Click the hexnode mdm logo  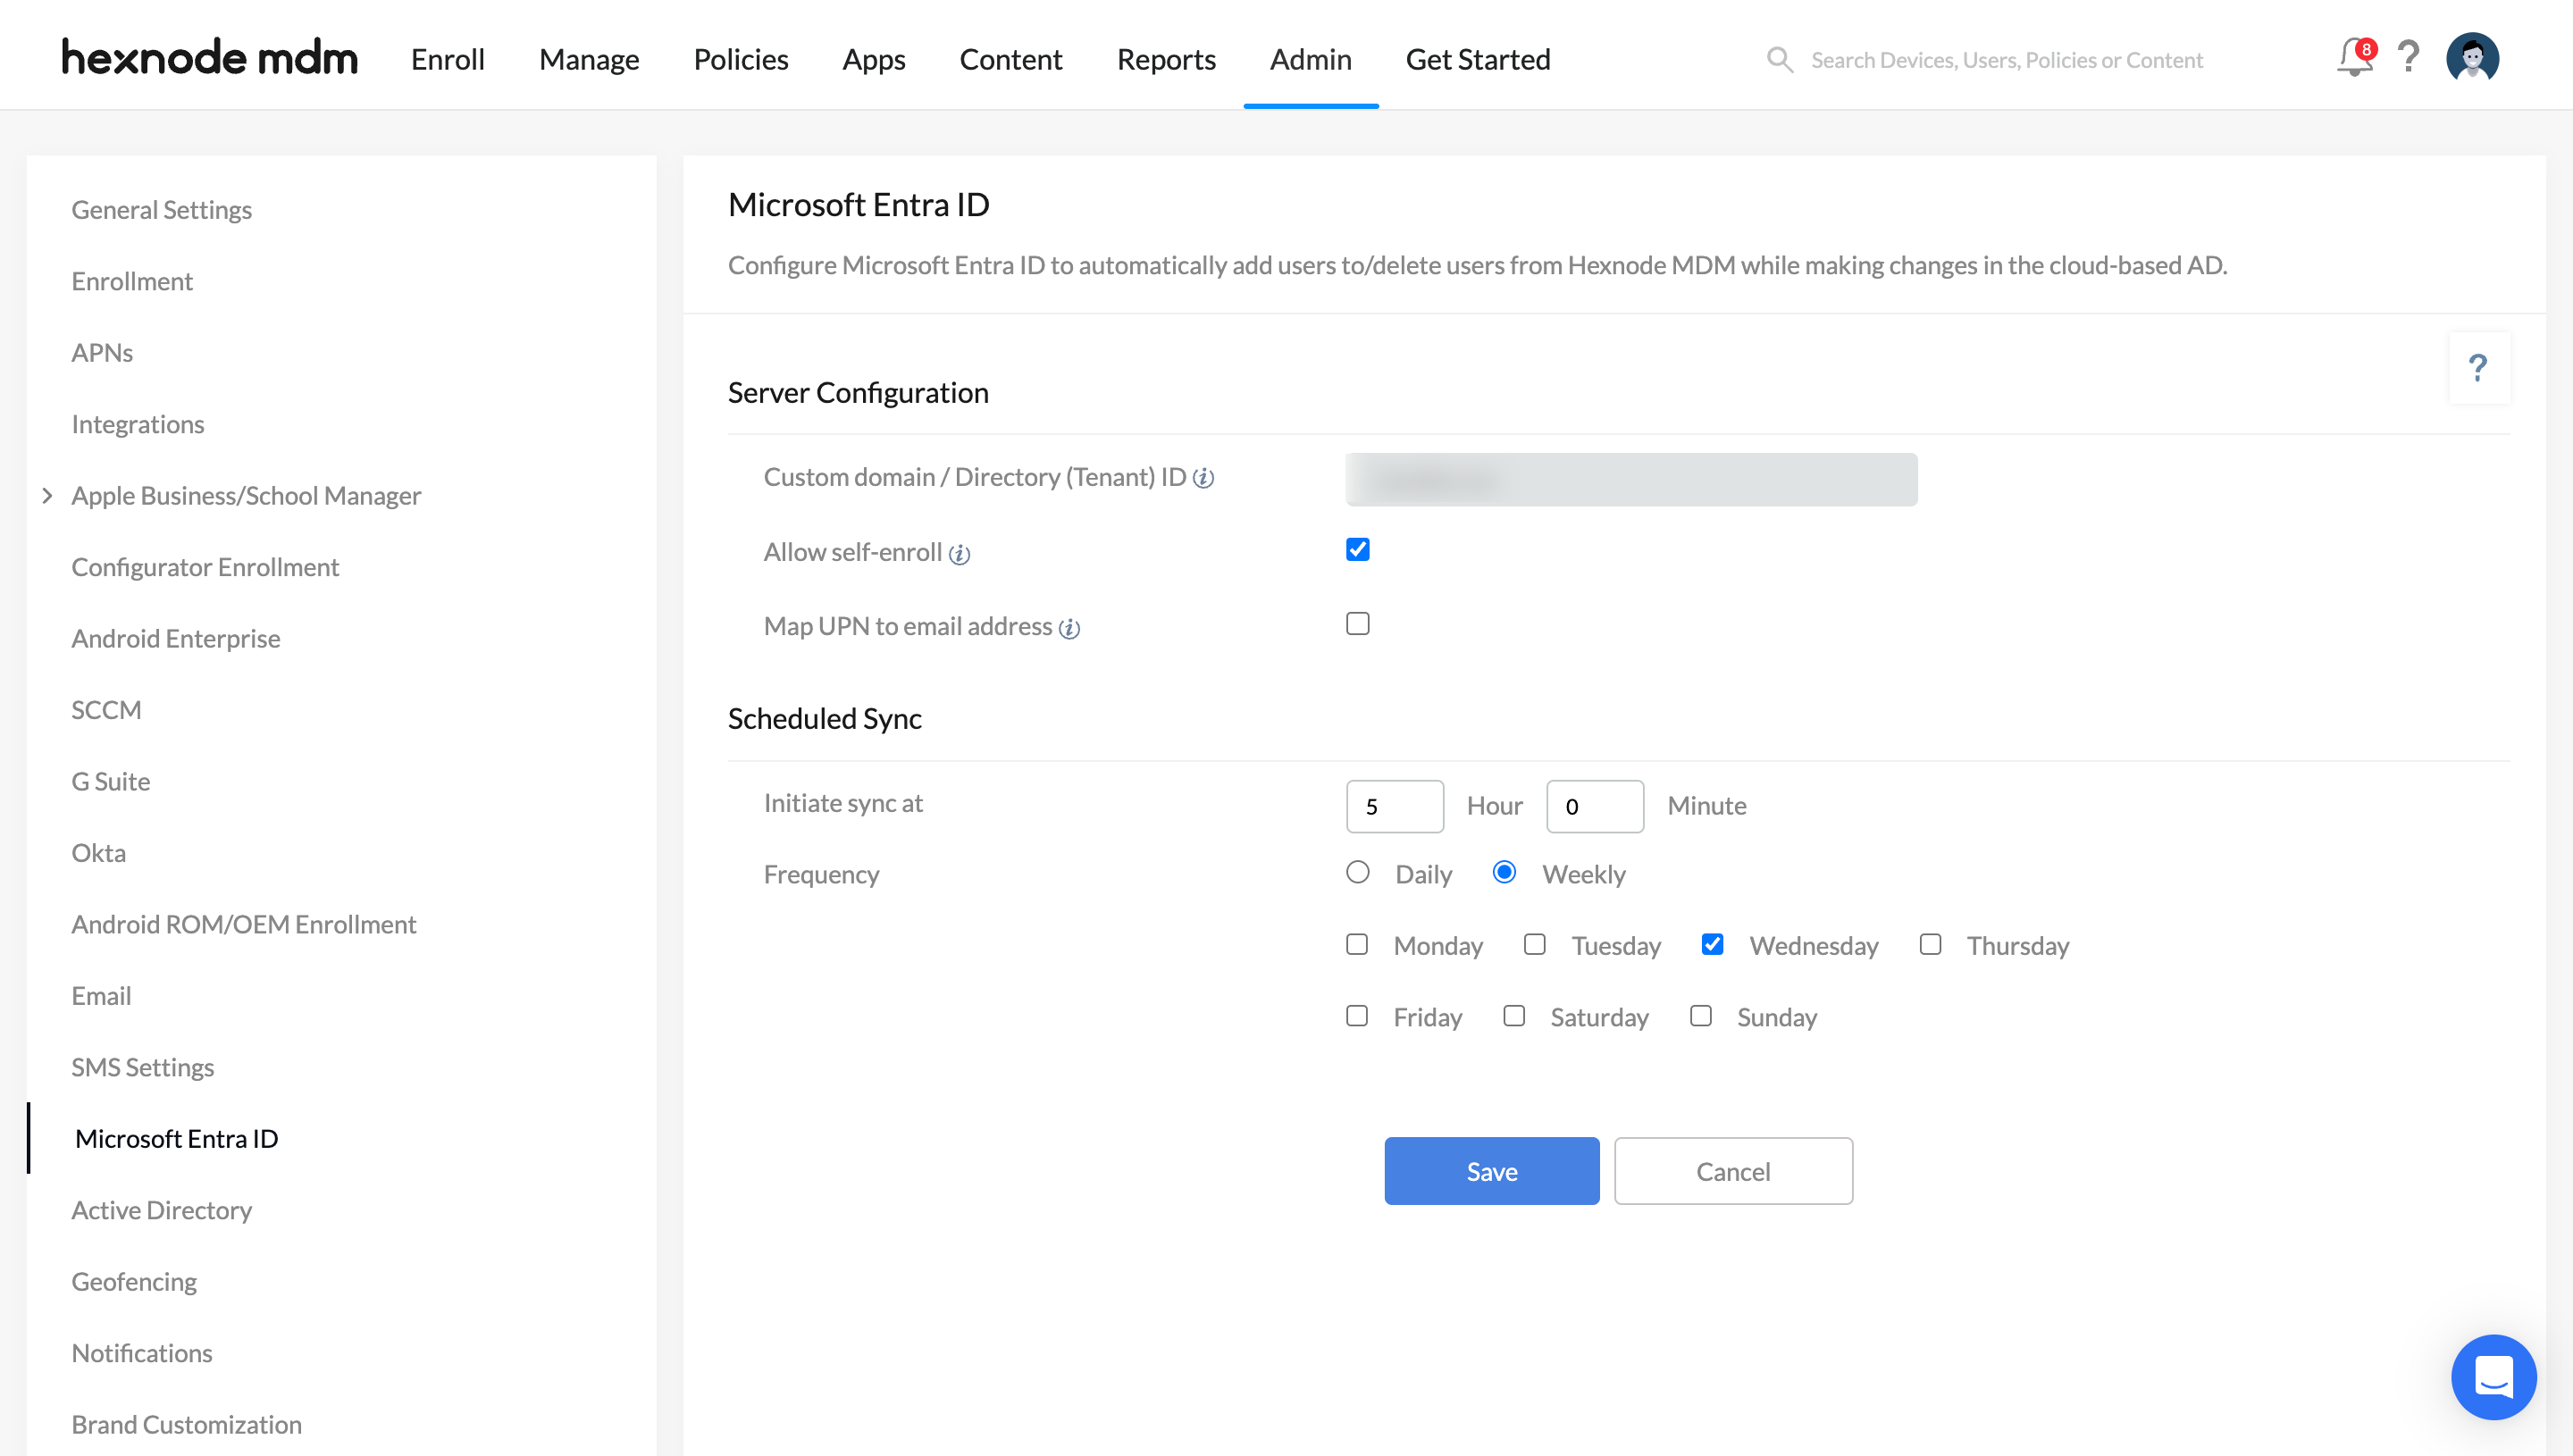pos(209,58)
